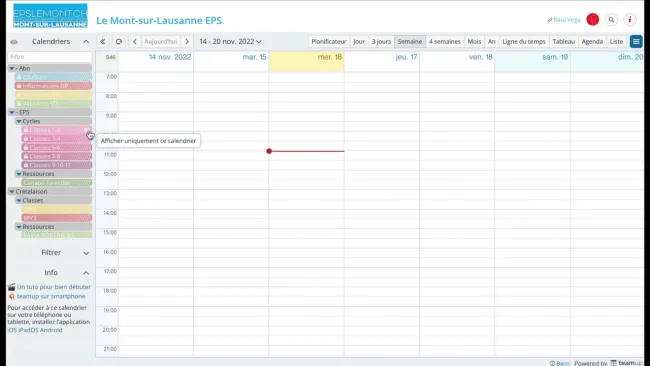The width and height of the screenshot is (650, 366).
Task: Switch to Tableau view
Action: 564,41
